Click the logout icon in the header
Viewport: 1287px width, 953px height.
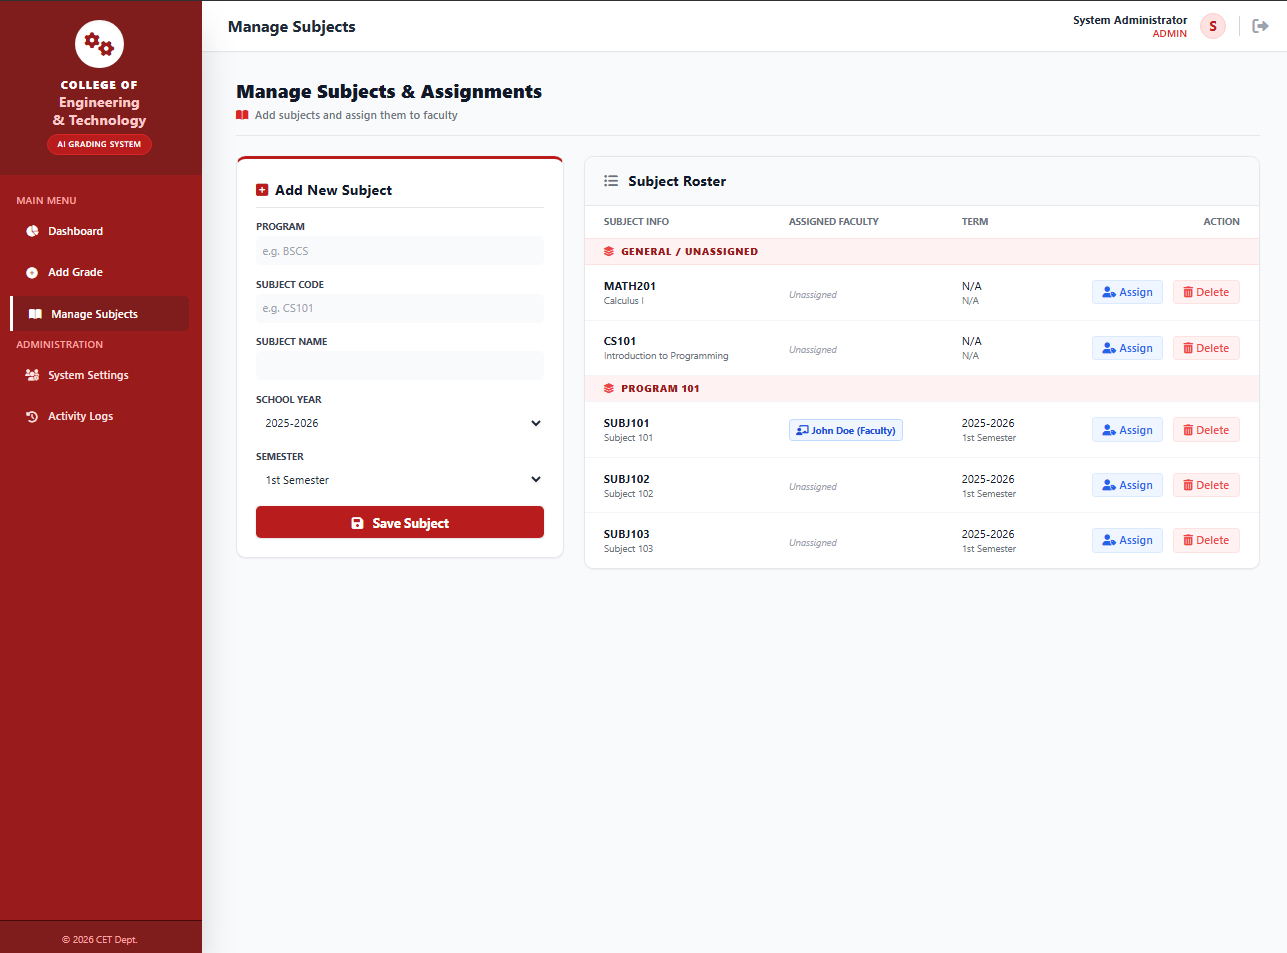tap(1260, 26)
